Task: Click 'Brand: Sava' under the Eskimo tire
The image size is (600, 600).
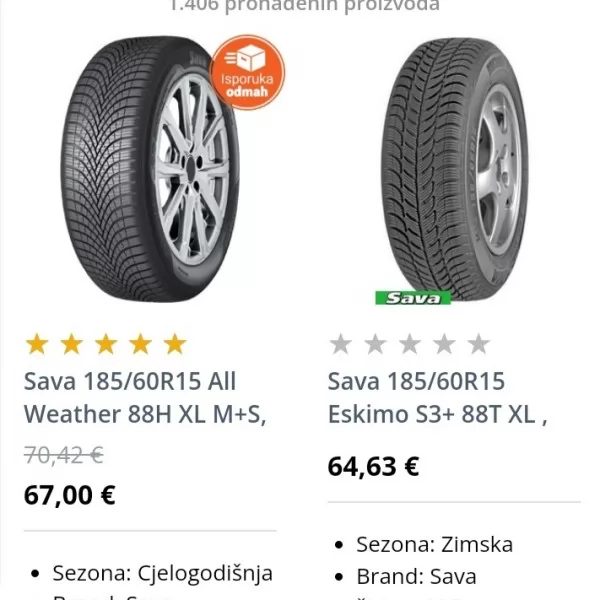Action: [416, 576]
